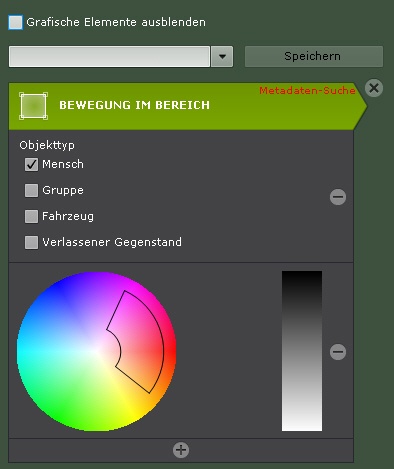
Task: Remove the color filter with minus icon
Action: click(338, 352)
